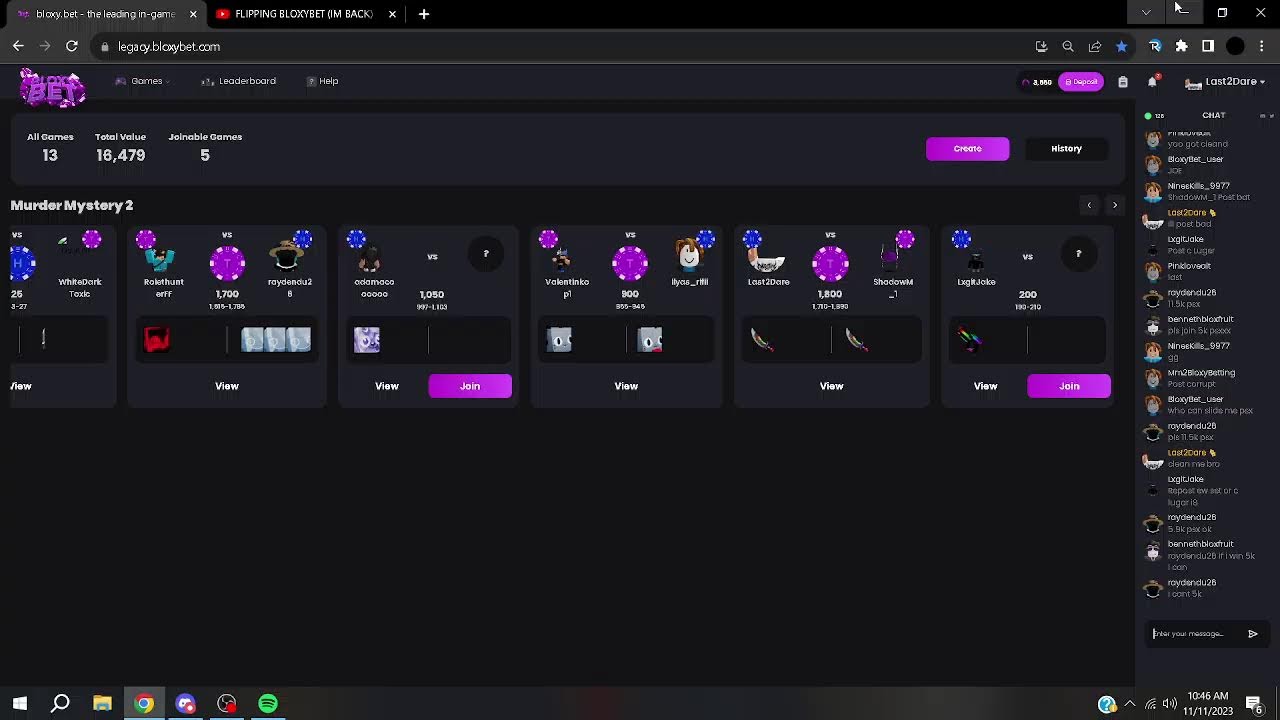Open Windows taskbar search

pos(60,704)
